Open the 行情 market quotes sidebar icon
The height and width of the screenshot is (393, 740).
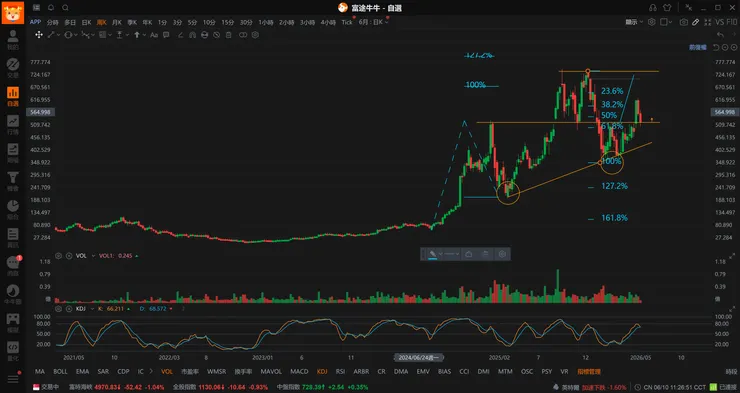(x=13, y=125)
